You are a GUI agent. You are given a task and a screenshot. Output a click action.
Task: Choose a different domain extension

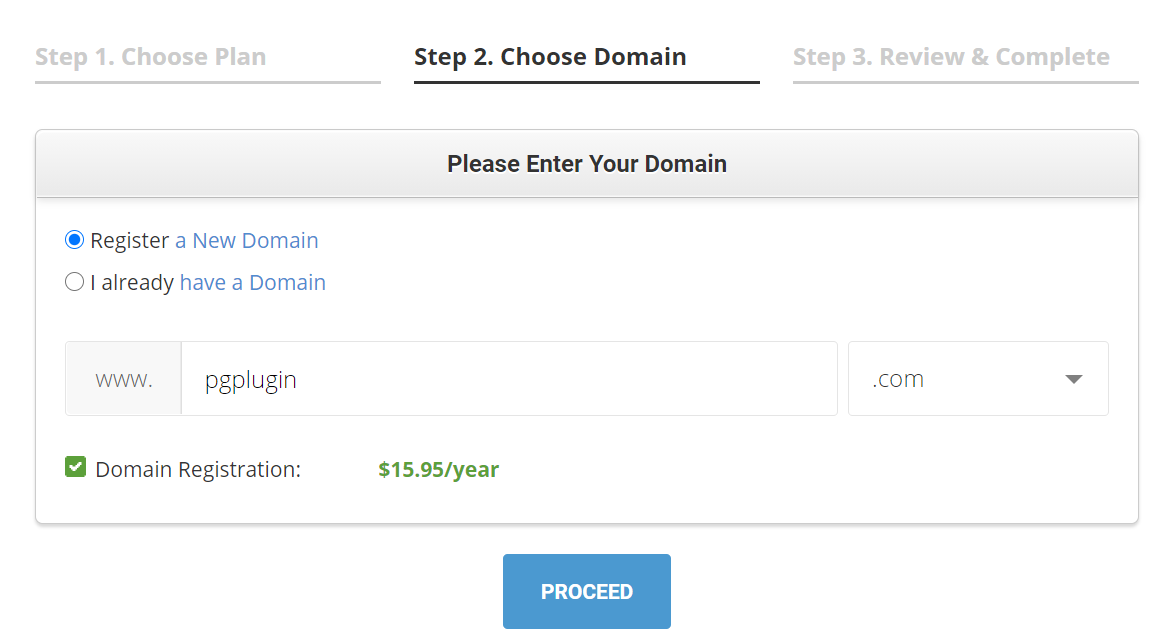[977, 378]
